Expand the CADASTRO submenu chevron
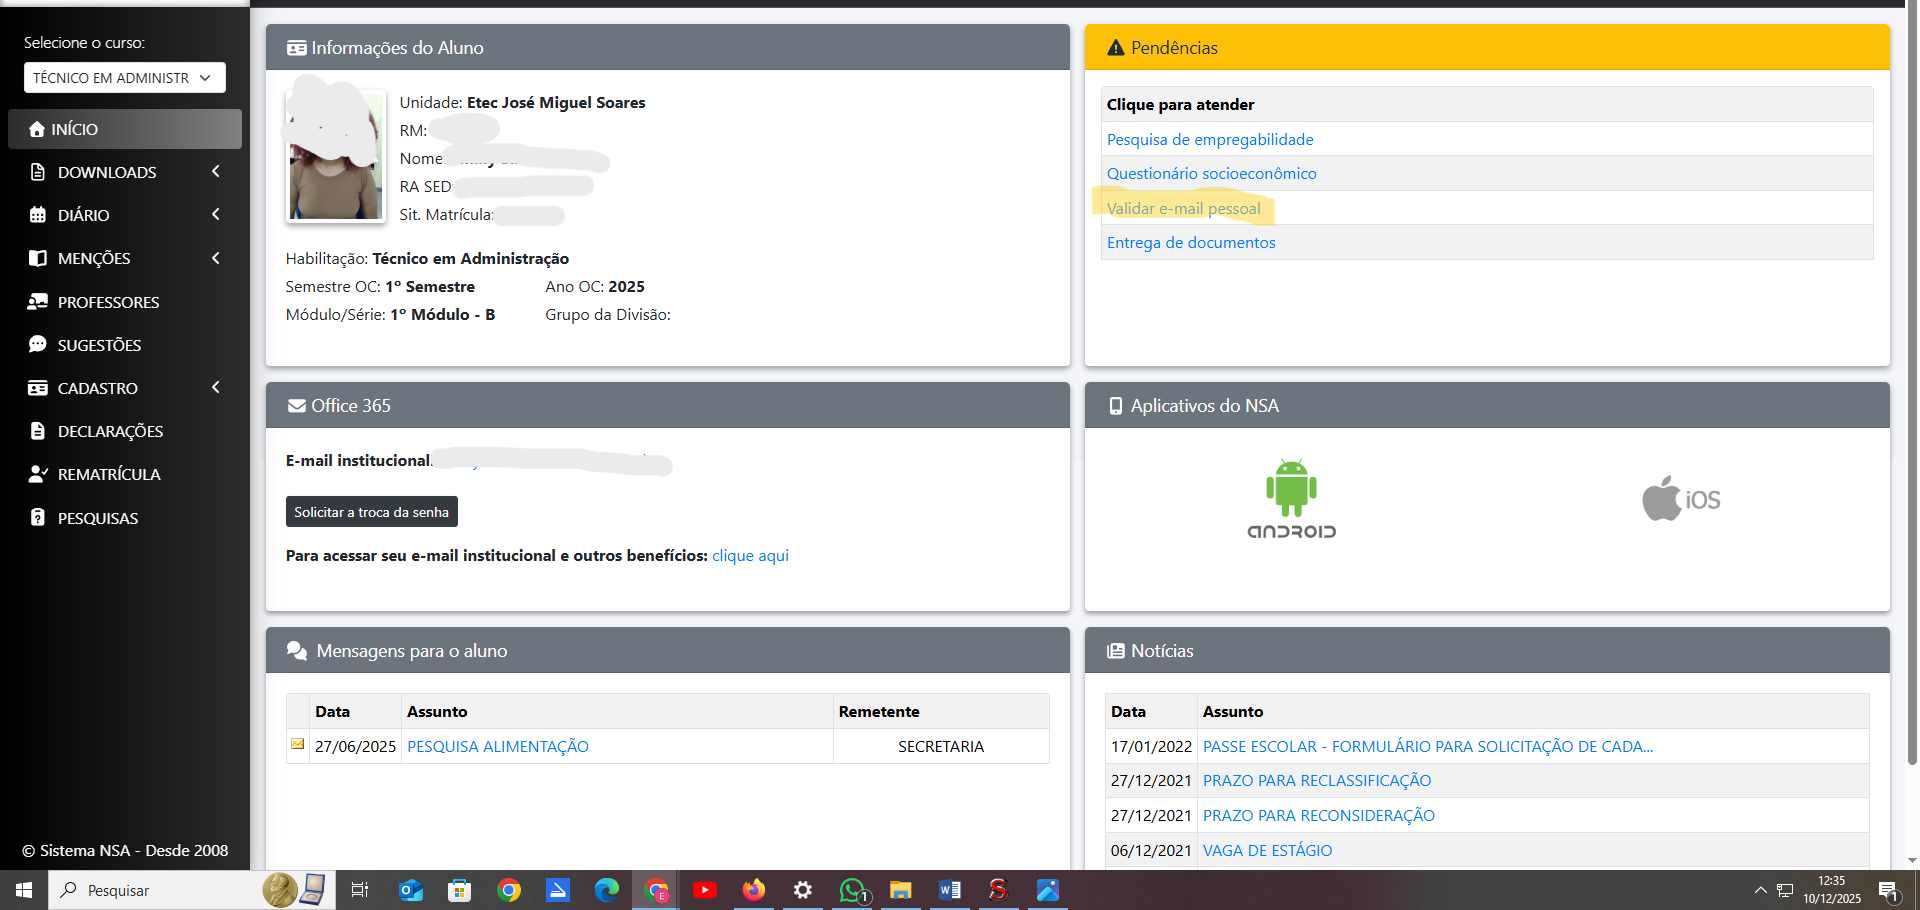The image size is (1920, 910). [216, 388]
